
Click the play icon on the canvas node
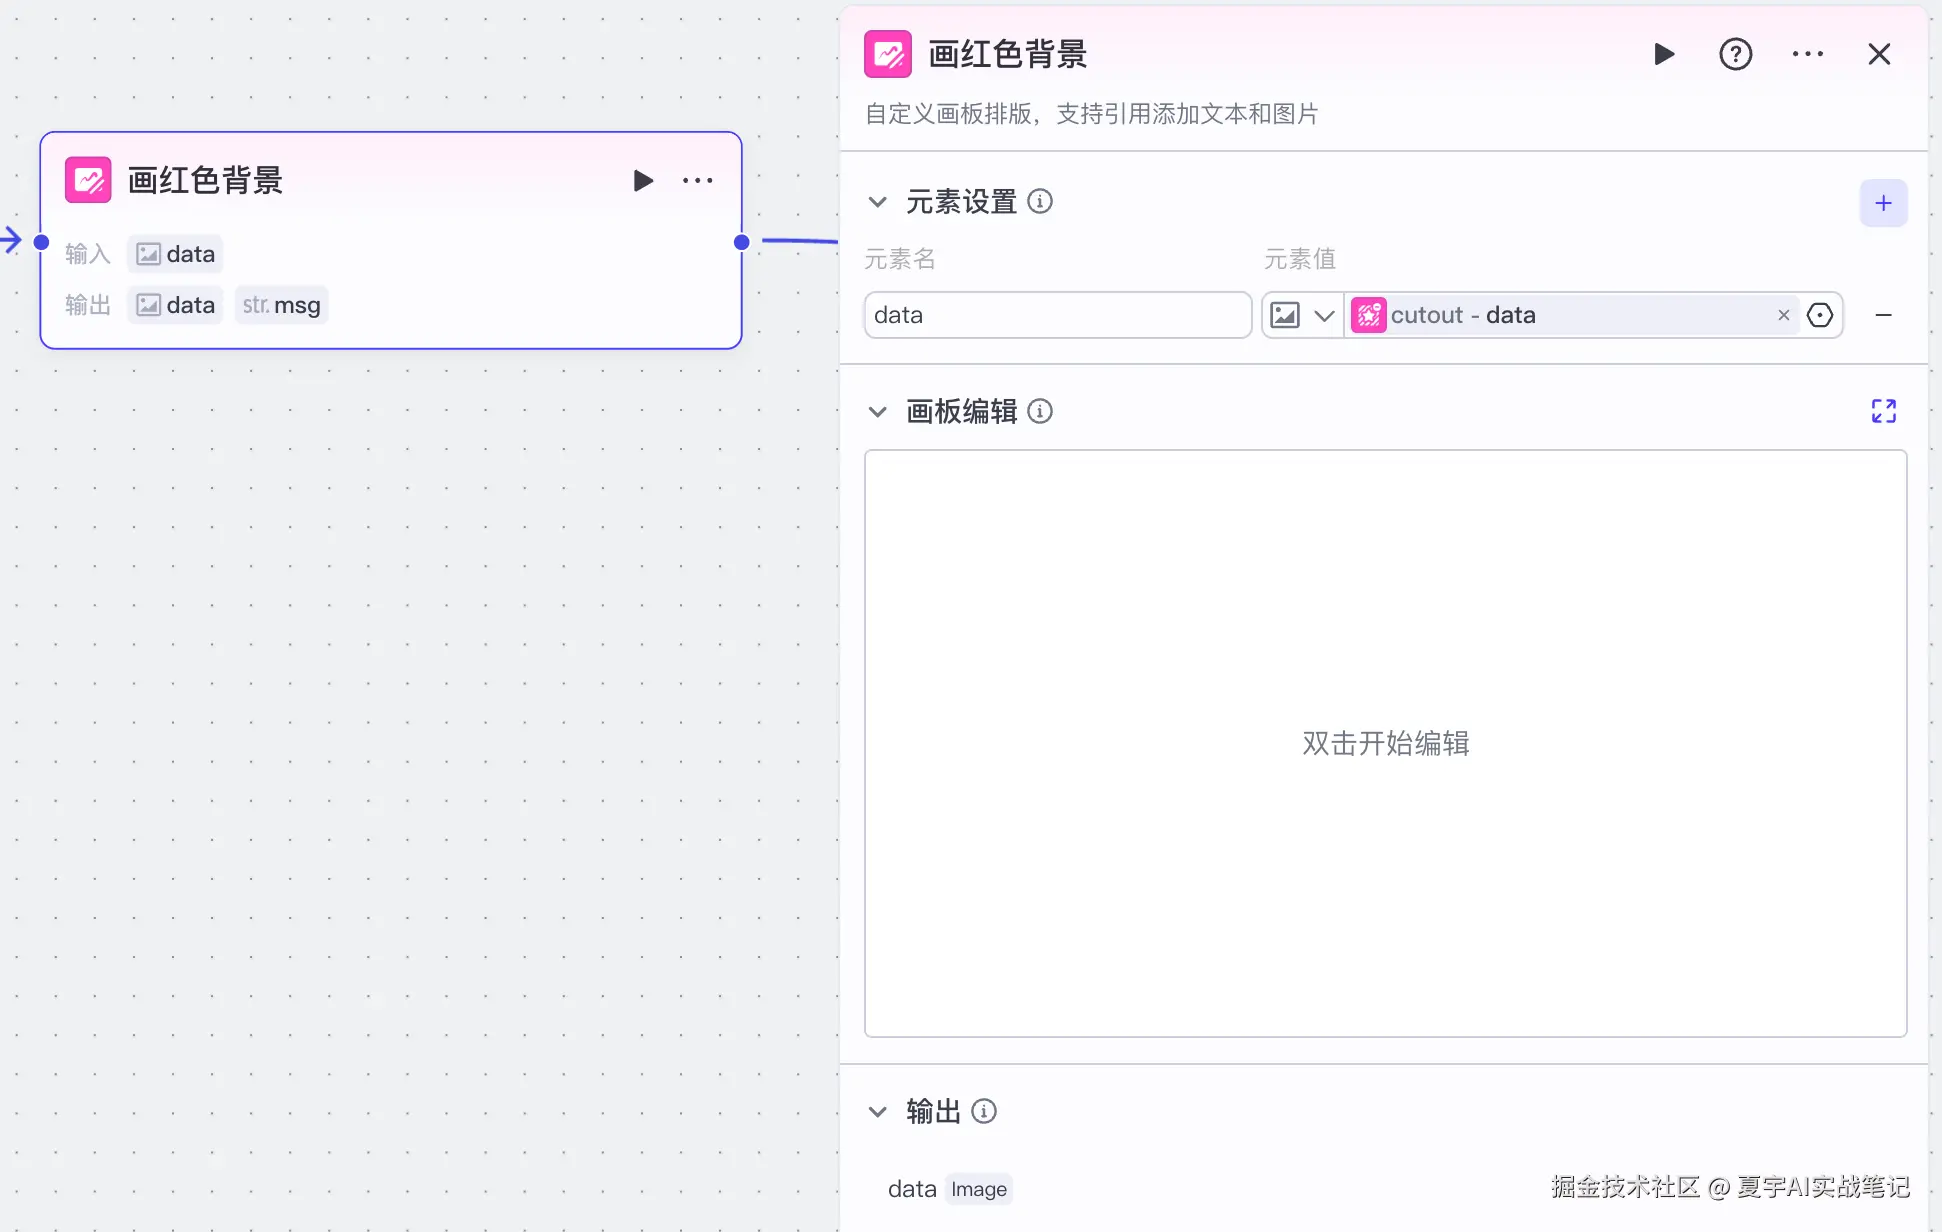coord(643,181)
